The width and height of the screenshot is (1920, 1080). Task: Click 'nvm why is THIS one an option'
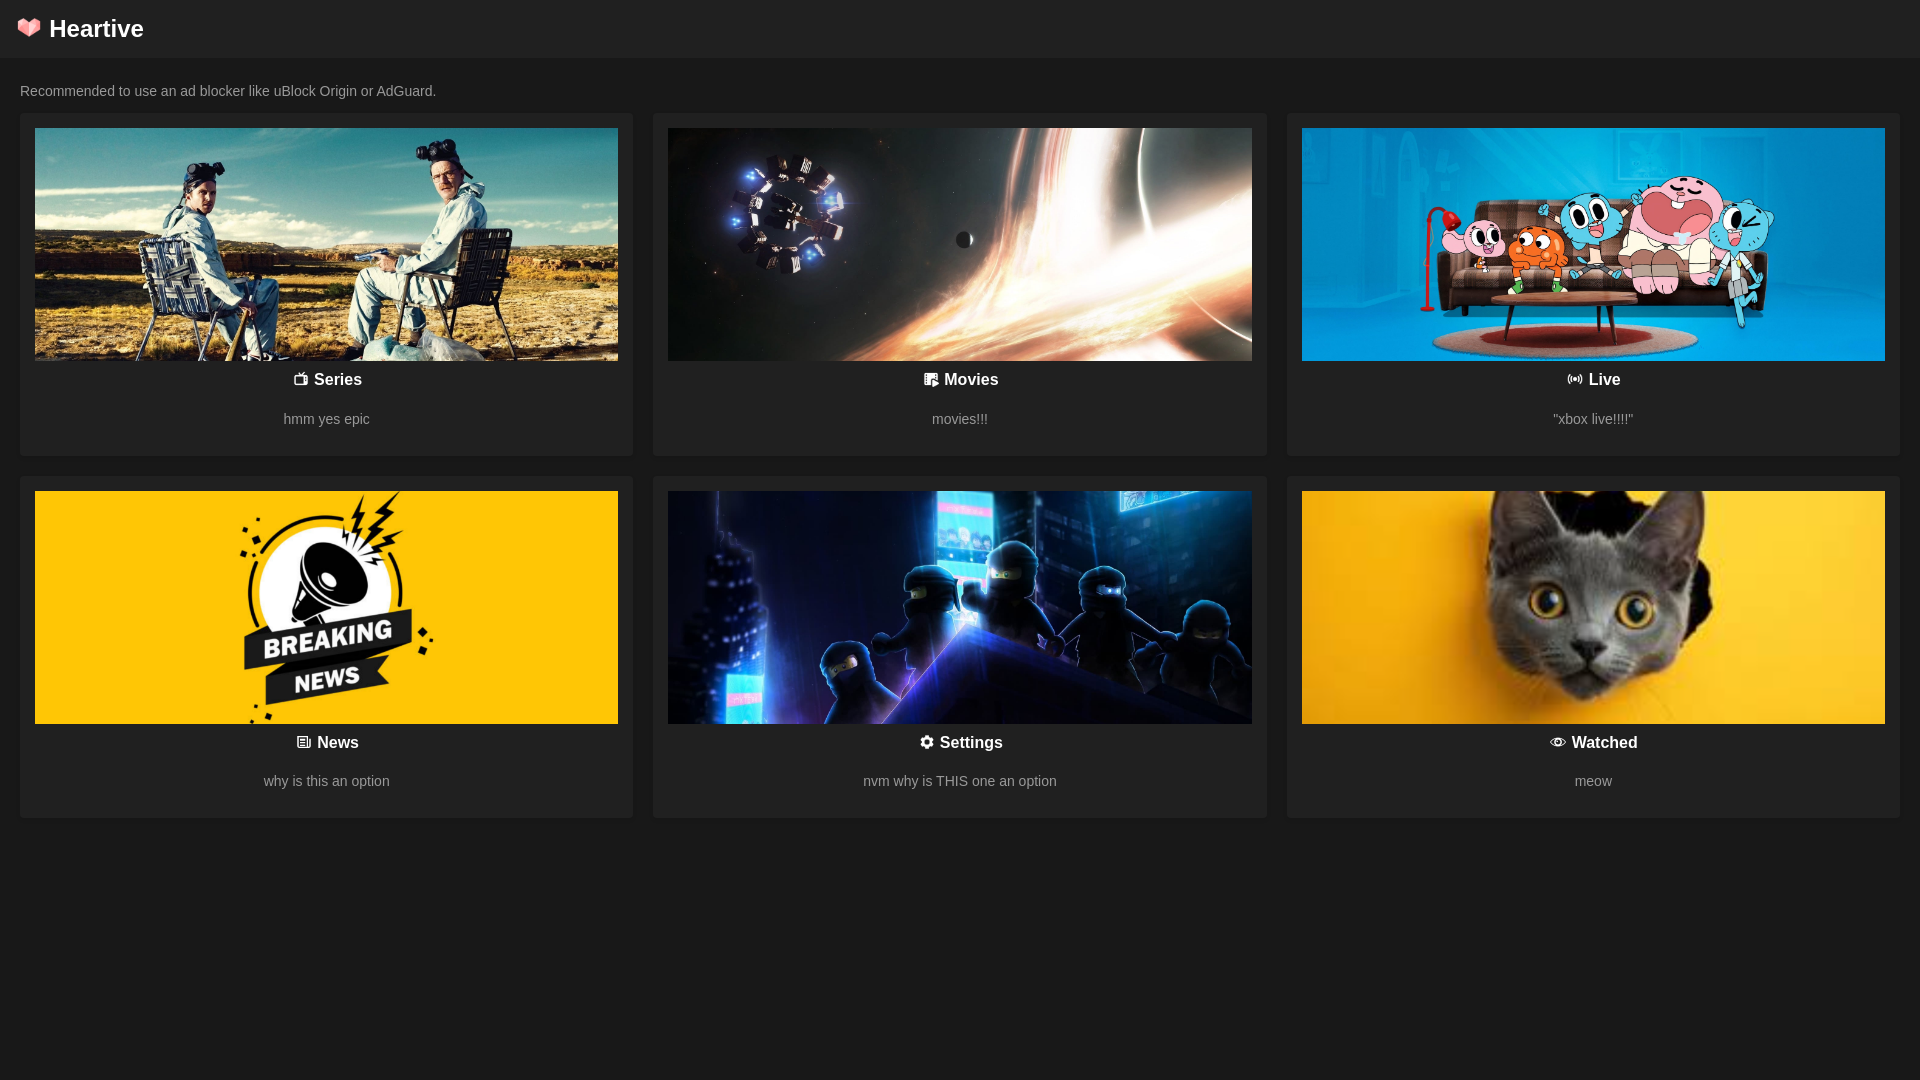click(x=960, y=781)
